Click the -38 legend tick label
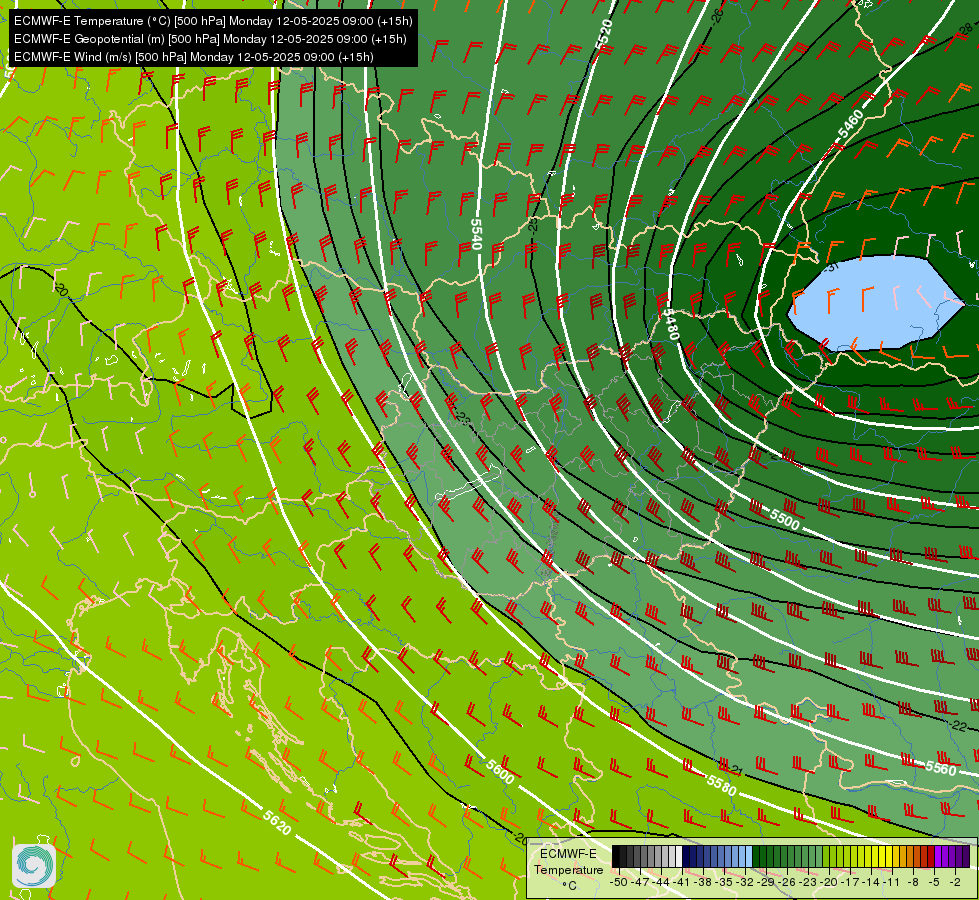 [x=702, y=882]
